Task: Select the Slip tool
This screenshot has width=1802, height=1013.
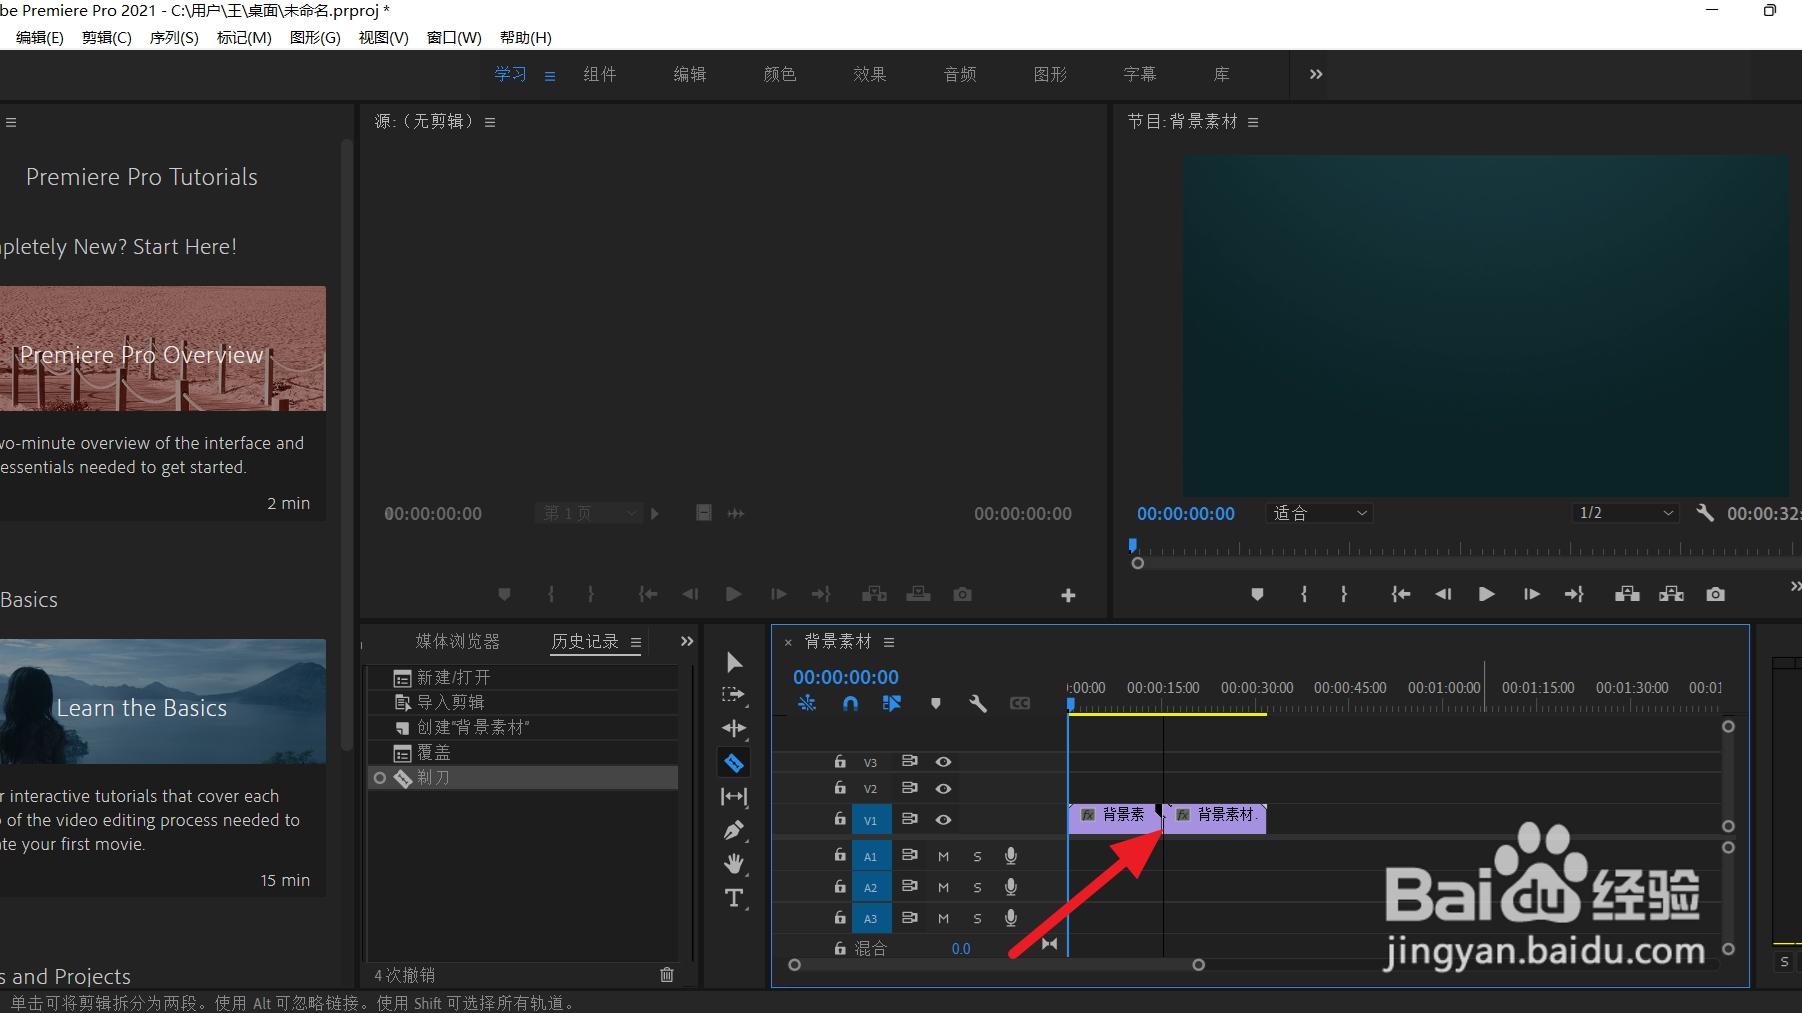Action: tap(734, 796)
